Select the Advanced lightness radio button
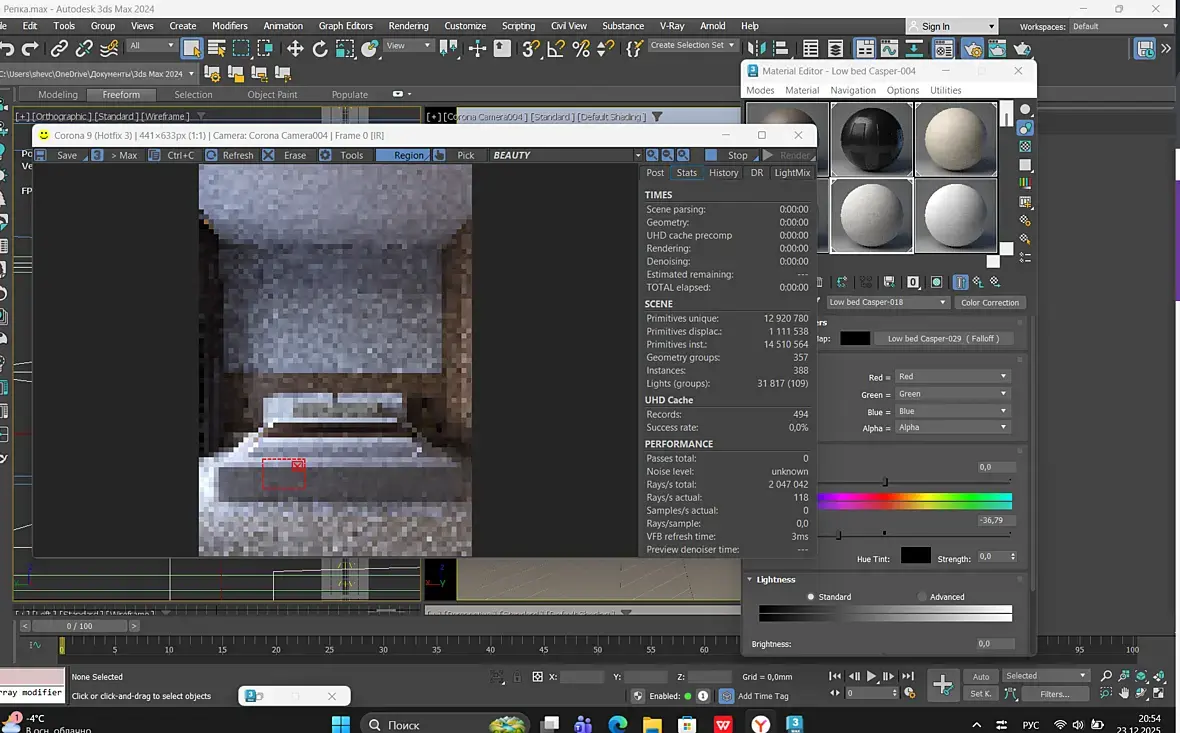This screenshot has width=1180, height=733. (x=922, y=597)
